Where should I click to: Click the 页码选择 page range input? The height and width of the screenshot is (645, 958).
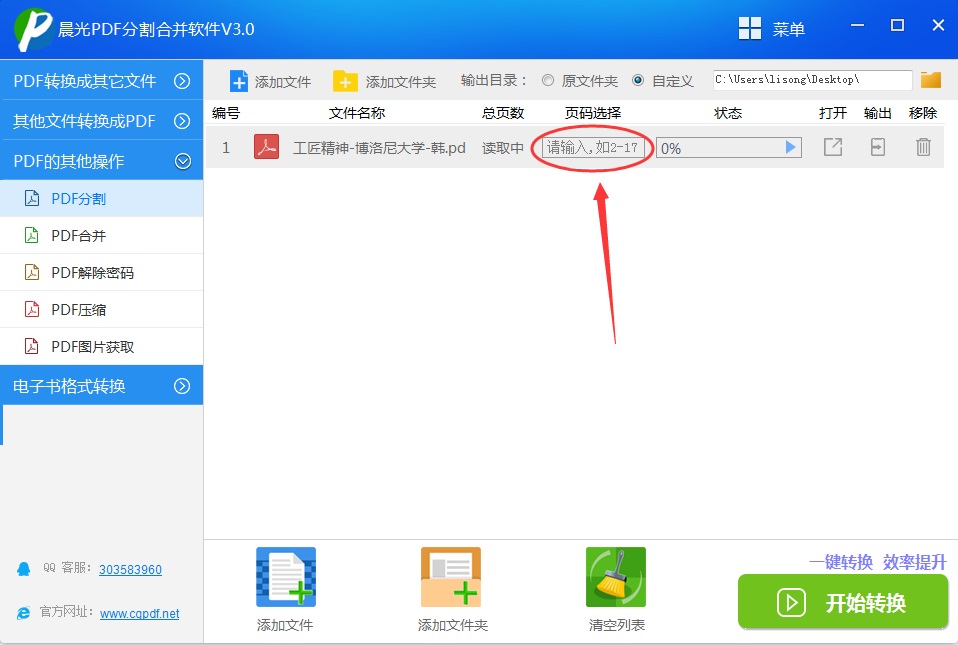pyautogui.click(x=593, y=148)
